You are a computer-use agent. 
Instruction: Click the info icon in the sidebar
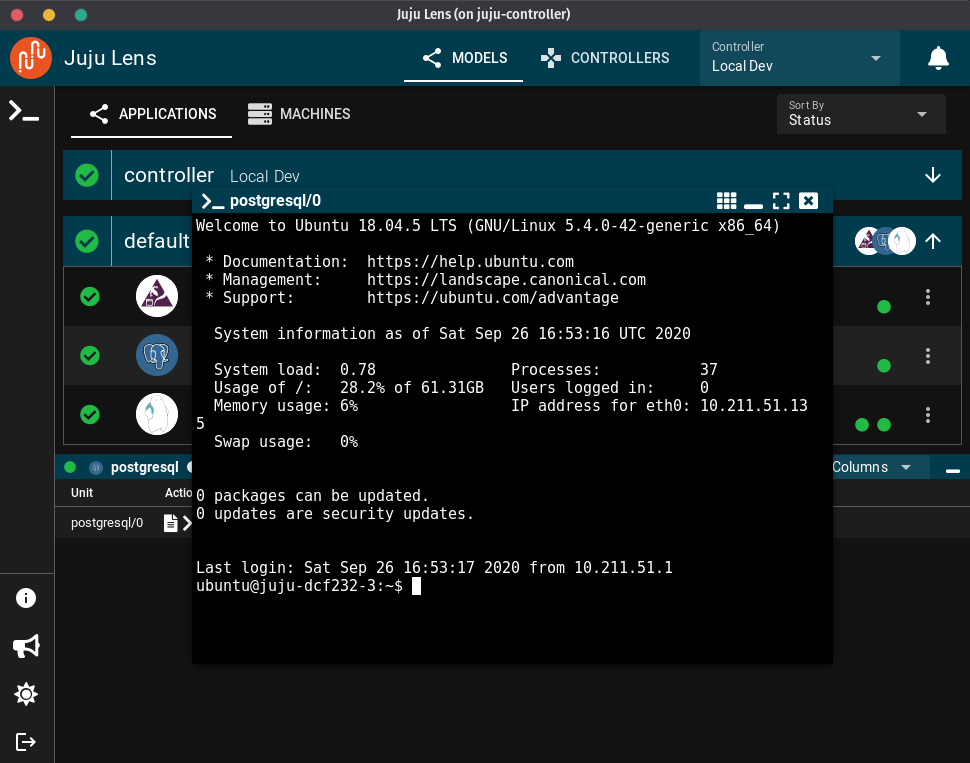click(x=25, y=598)
